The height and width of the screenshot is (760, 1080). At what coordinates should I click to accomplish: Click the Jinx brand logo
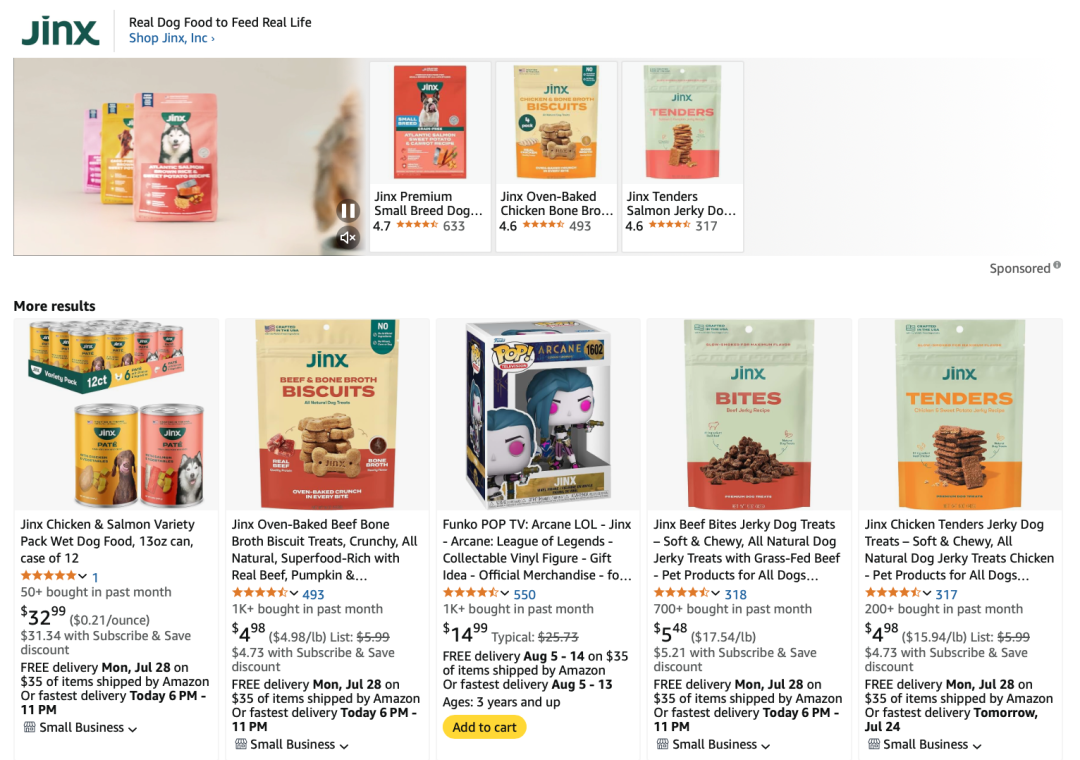61,31
